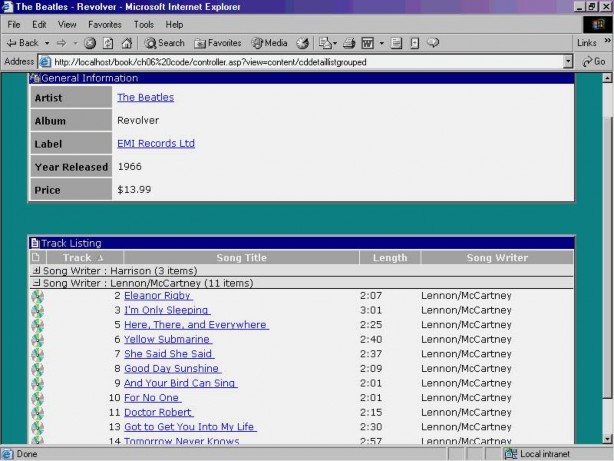
Task: Open the Search toolbar button
Action: [164, 43]
